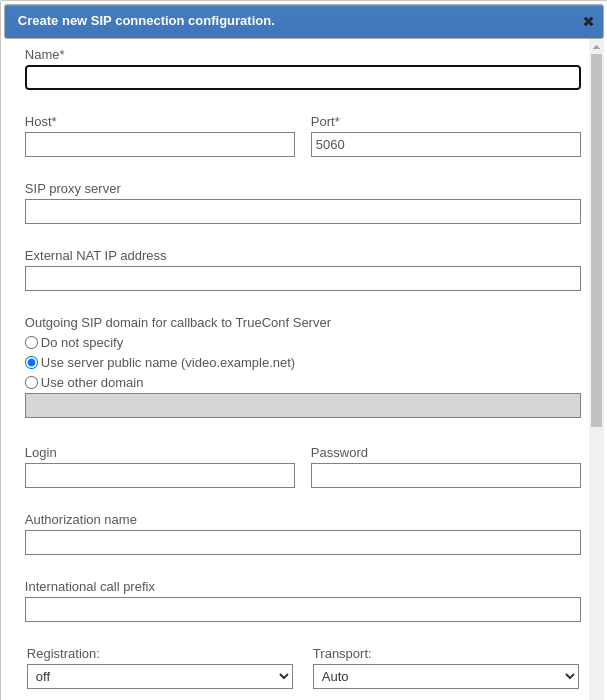Image resolution: width=607 pixels, height=700 pixels.
Task: Click the External NAT IP address field
Action: click(x=303, y=279)
